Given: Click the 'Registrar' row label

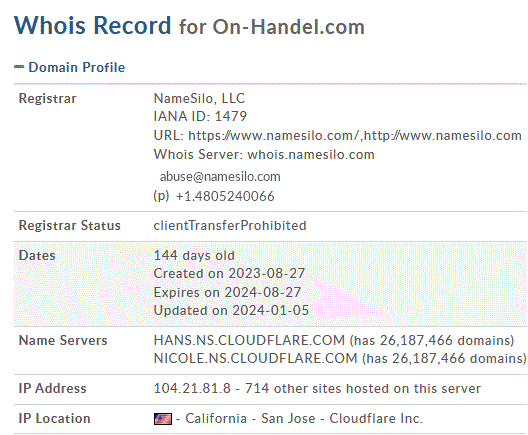Looking at the screenshot, I should pyautogui.click(x=47, y=98).
